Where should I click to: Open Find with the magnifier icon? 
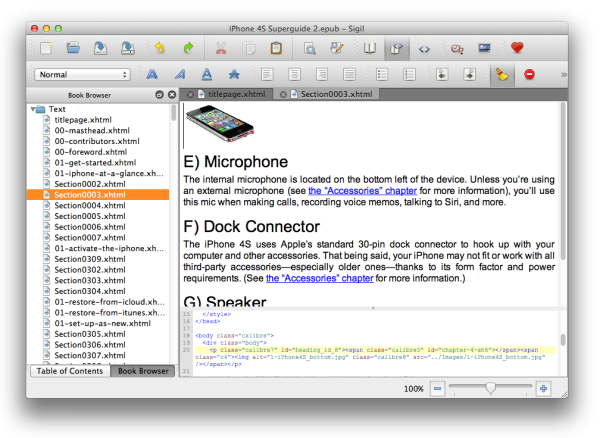pyautogui.click(x=309, y=48)
